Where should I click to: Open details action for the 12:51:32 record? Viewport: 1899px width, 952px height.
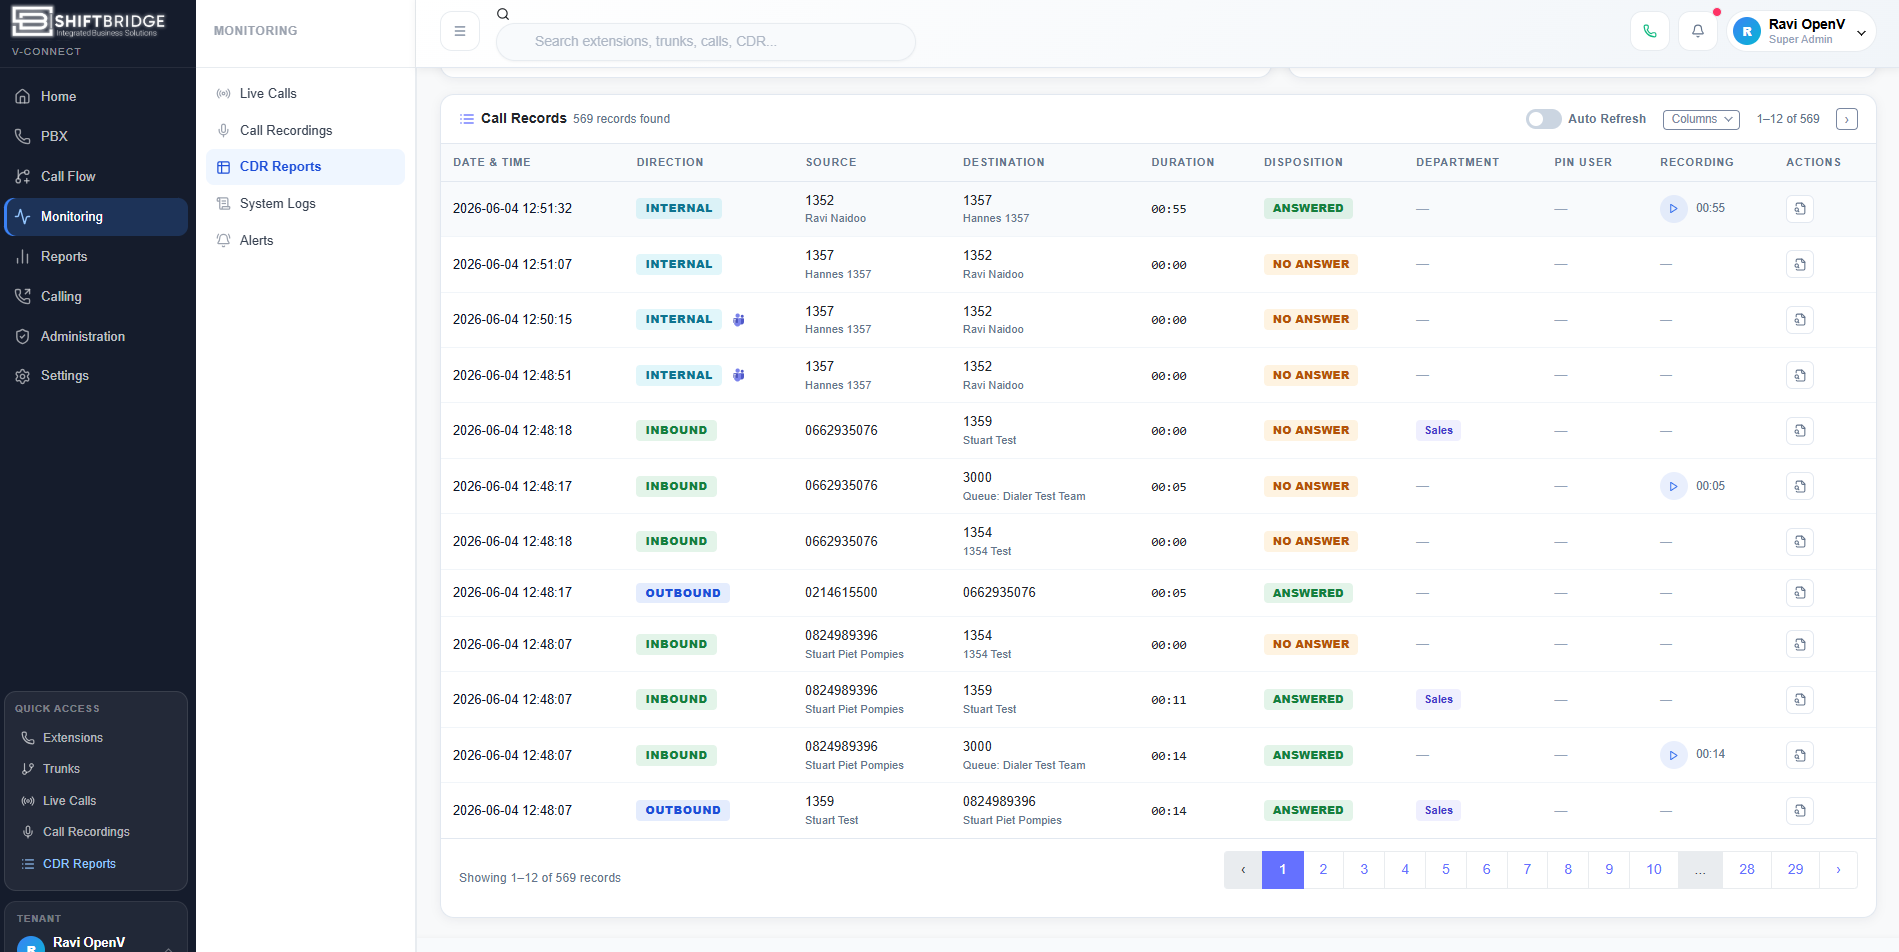[1800, 208]
